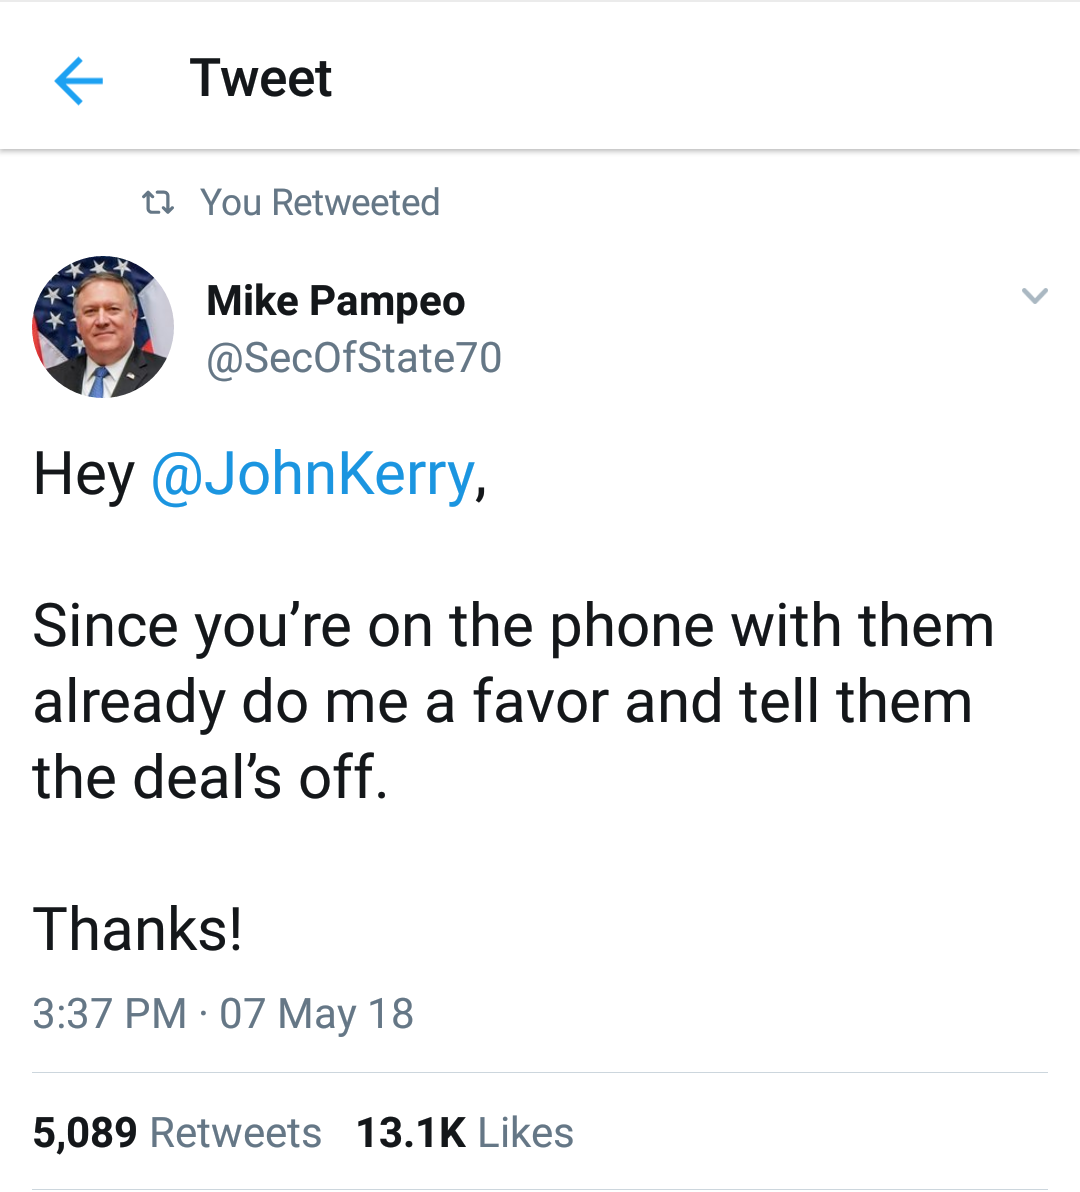The width and height of the screenshot is (1080, 1192).
Task: Go back using the blue arrow
Action: [79, 80]
